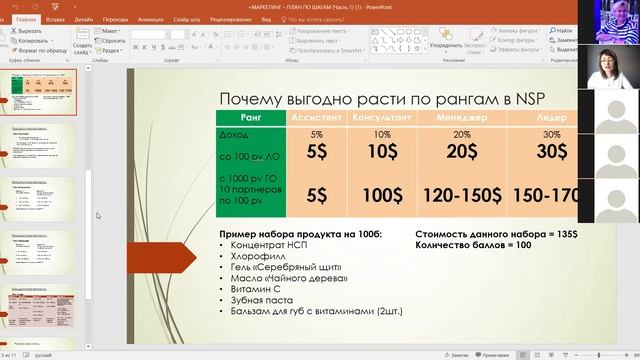
Task: Open the Рецензирование tab
Action: click(231, 19)
